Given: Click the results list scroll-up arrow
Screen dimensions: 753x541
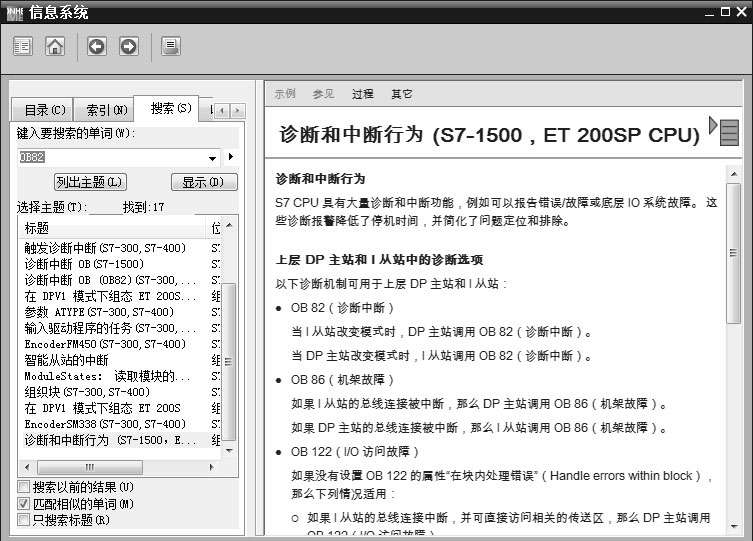Looking at the screenshot, I should [229, 225].
